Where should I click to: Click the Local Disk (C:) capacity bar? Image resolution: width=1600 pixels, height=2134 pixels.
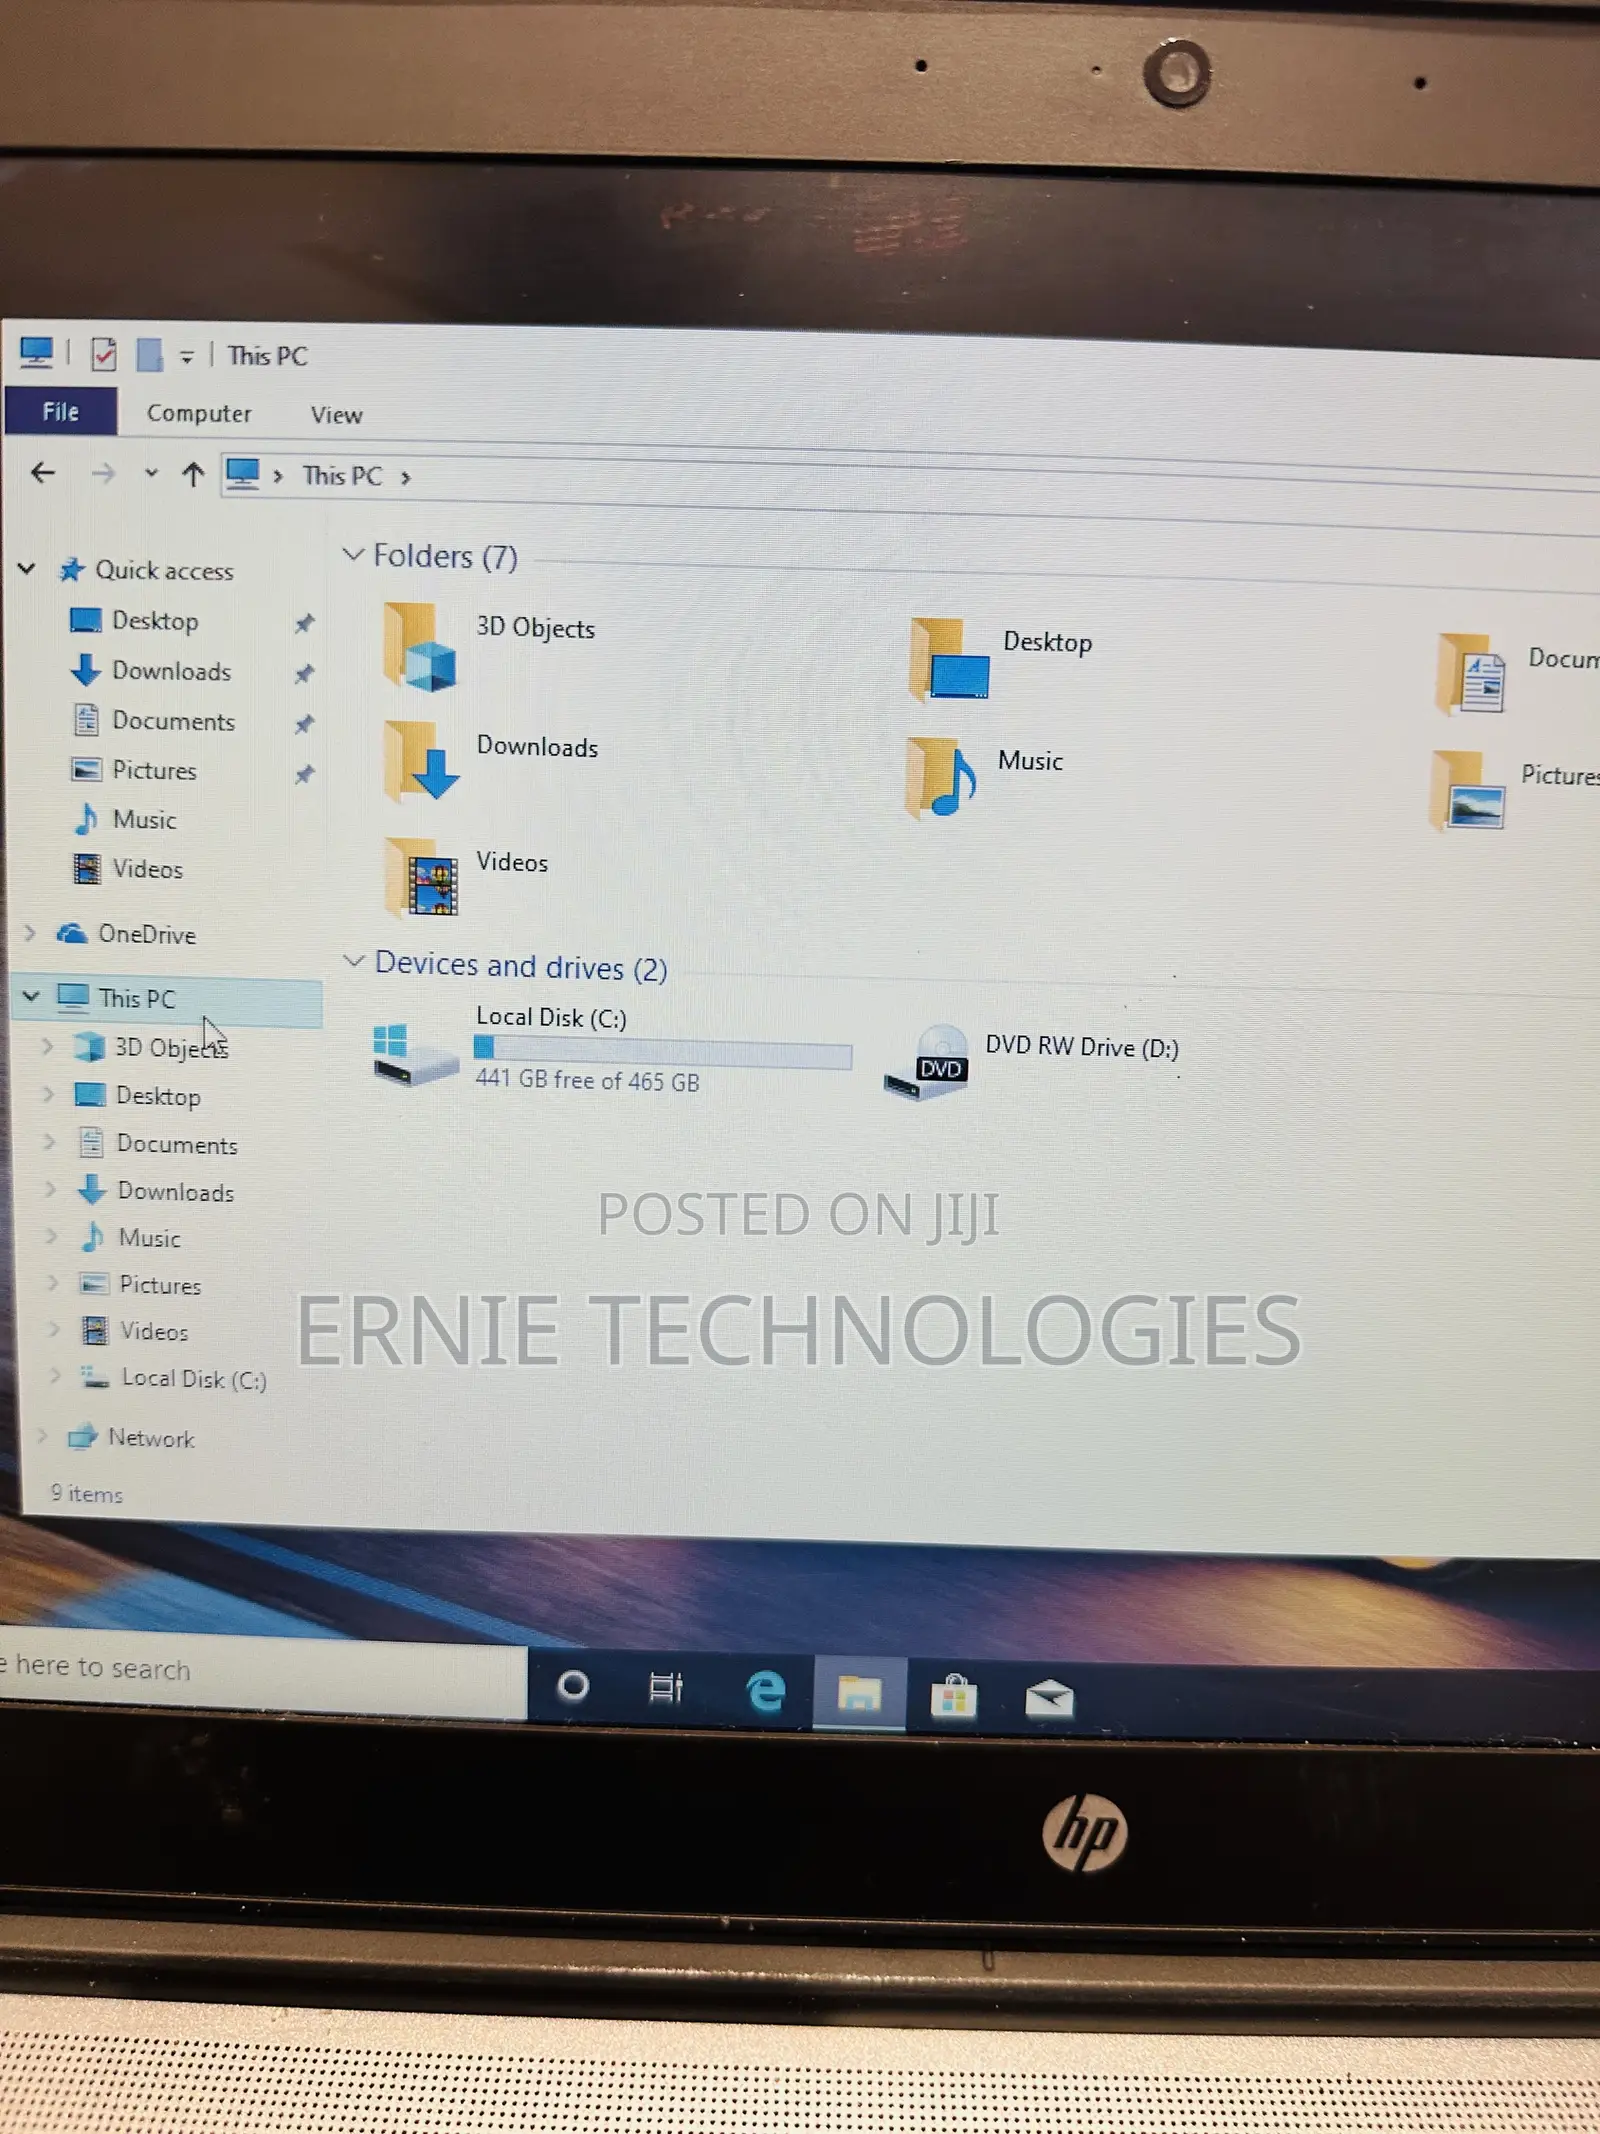point(662,1051)
